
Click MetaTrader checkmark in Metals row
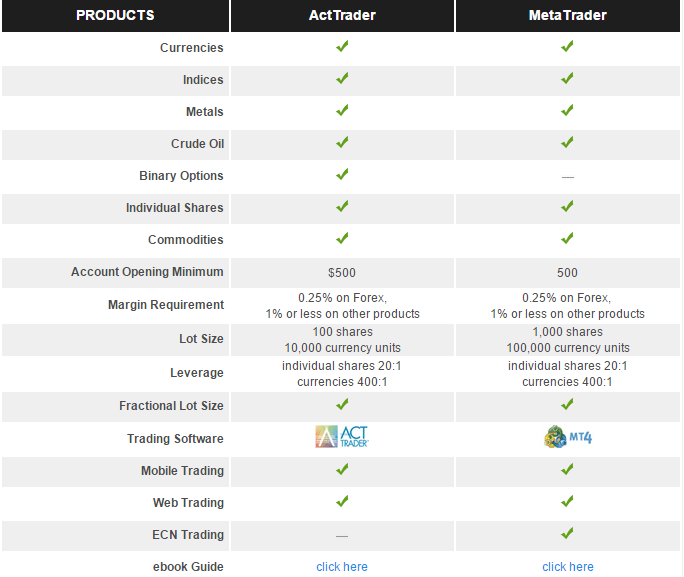(567, 110)
